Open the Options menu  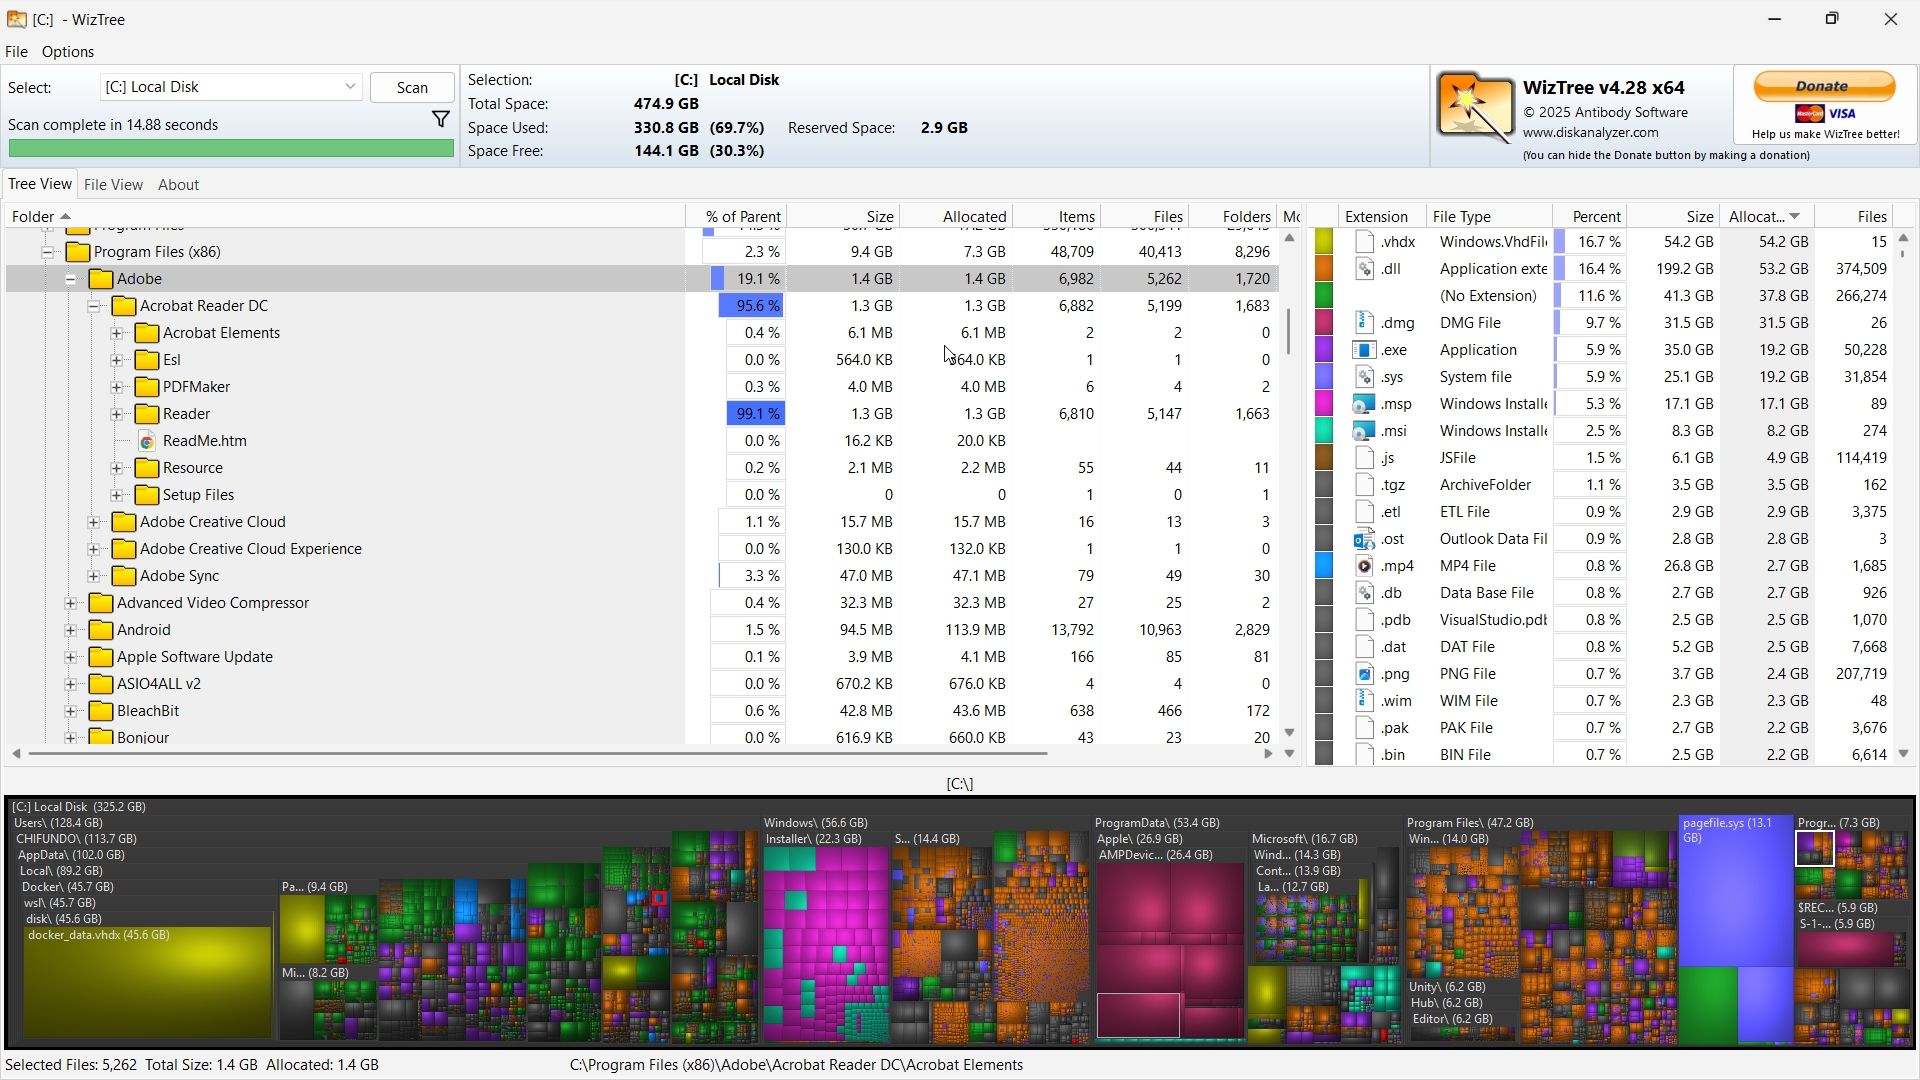(68, 52)
